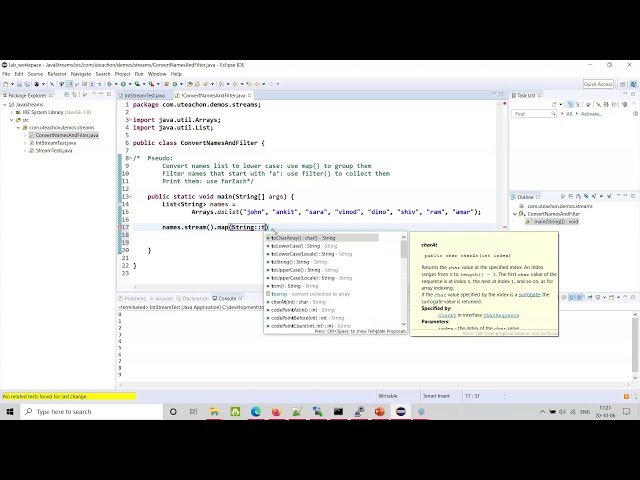Toggle Hide Fields in Outline toolbar
This screenshot has height=480, width=640.
(586, 196)
